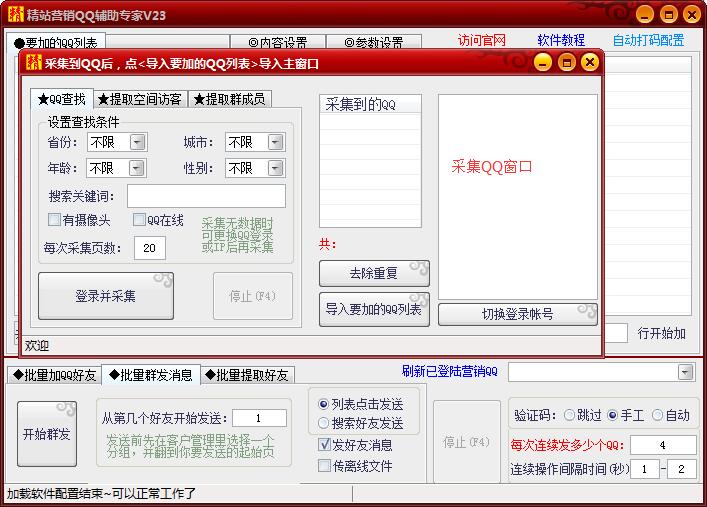
Task: Click the 搜索关键词 input field
Action: (x=207, y=196)
